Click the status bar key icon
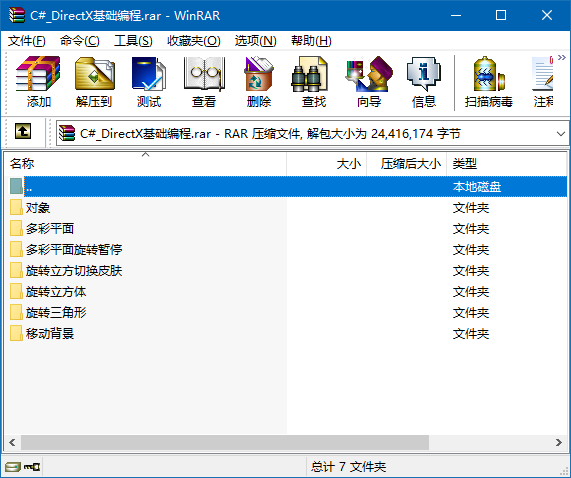The width and height of the screenshot is (571, 478). 32,466
